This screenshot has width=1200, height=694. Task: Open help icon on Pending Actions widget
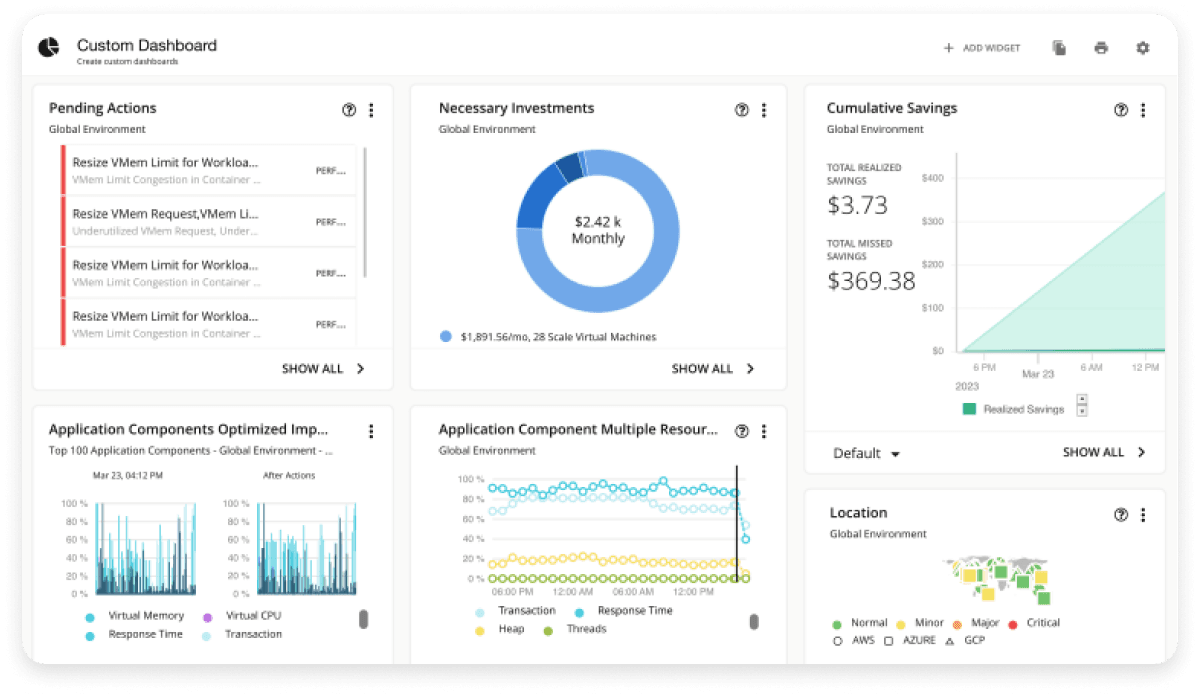349,110
